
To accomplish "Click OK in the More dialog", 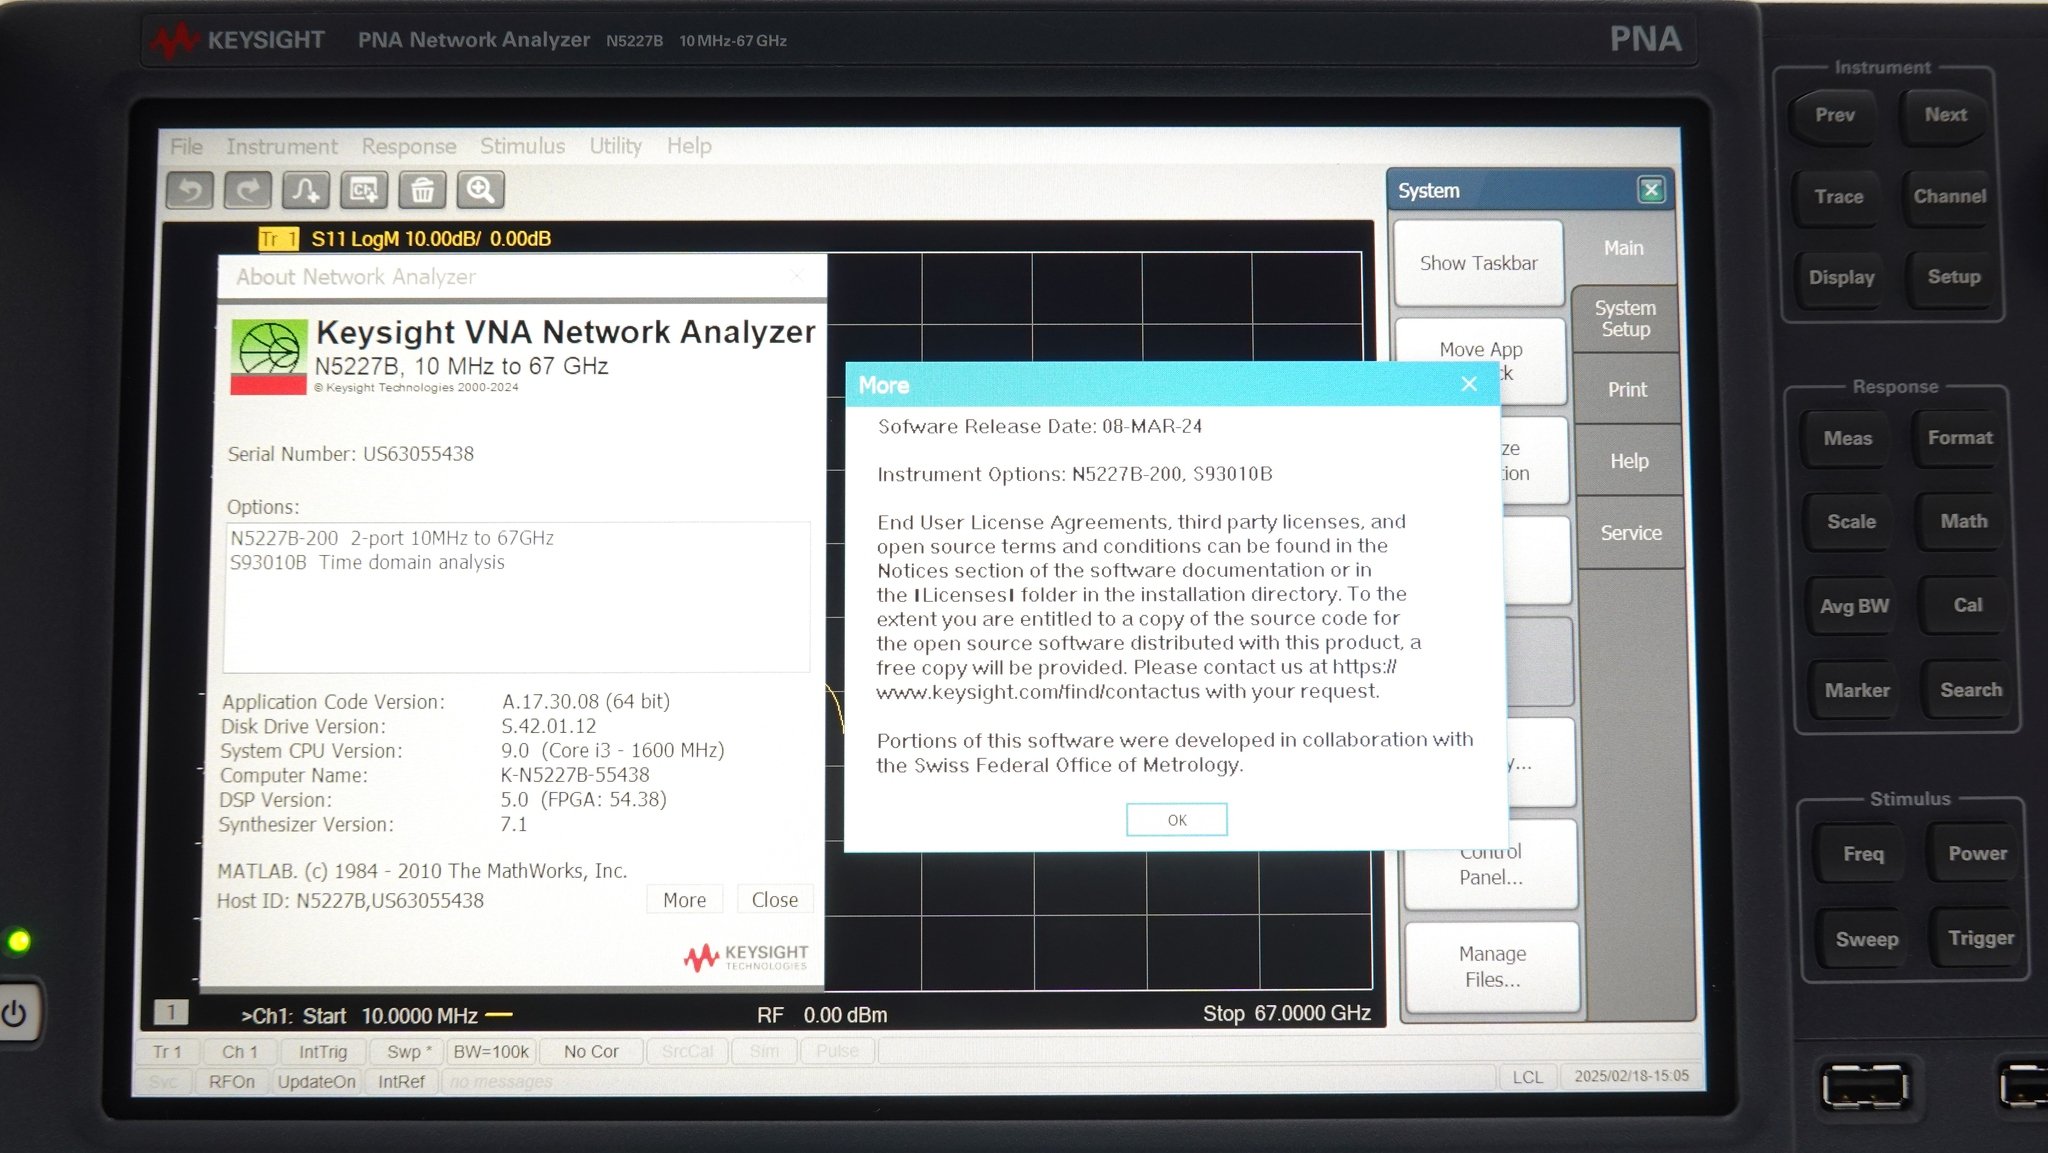I will (1177, 820).
